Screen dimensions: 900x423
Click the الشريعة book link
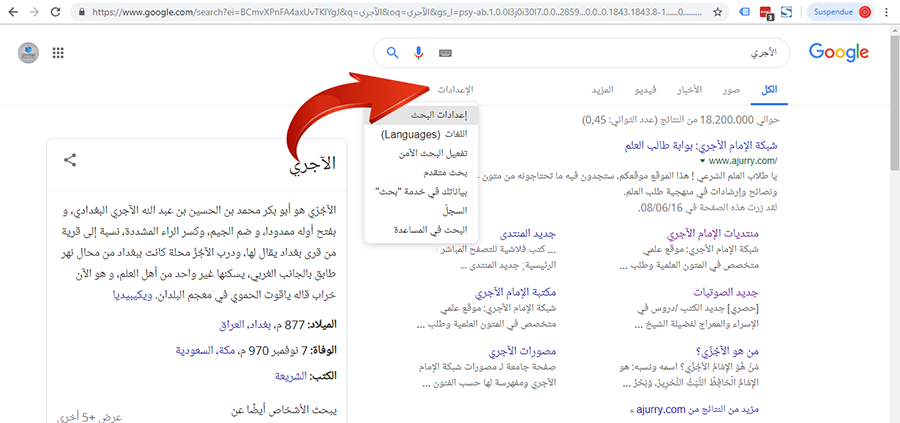(290, 377)
